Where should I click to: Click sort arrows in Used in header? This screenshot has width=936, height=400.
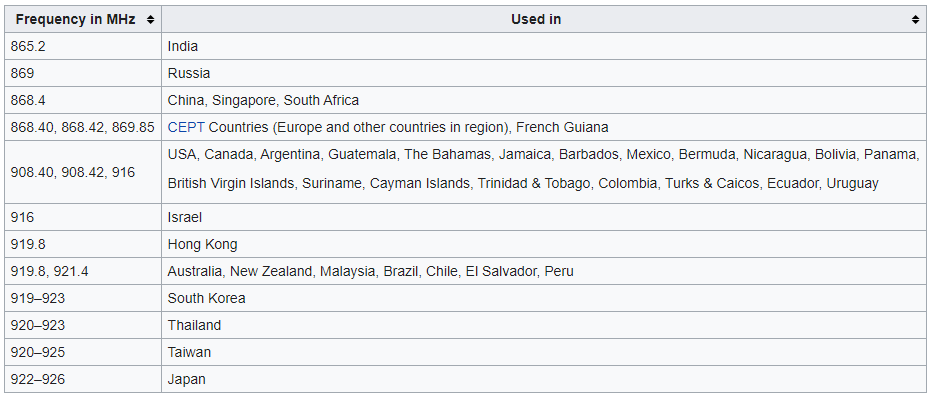915,20
